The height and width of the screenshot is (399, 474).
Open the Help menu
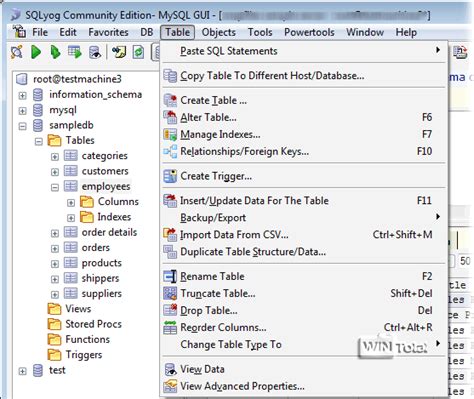point(406,32)
